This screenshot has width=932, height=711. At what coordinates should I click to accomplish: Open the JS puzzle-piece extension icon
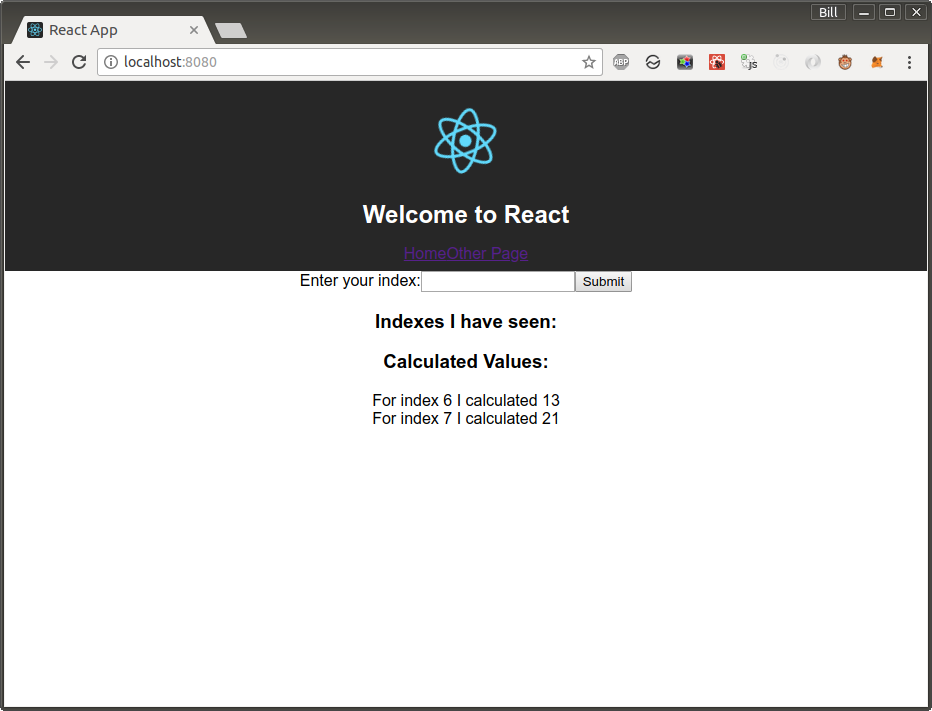[749, 62]
